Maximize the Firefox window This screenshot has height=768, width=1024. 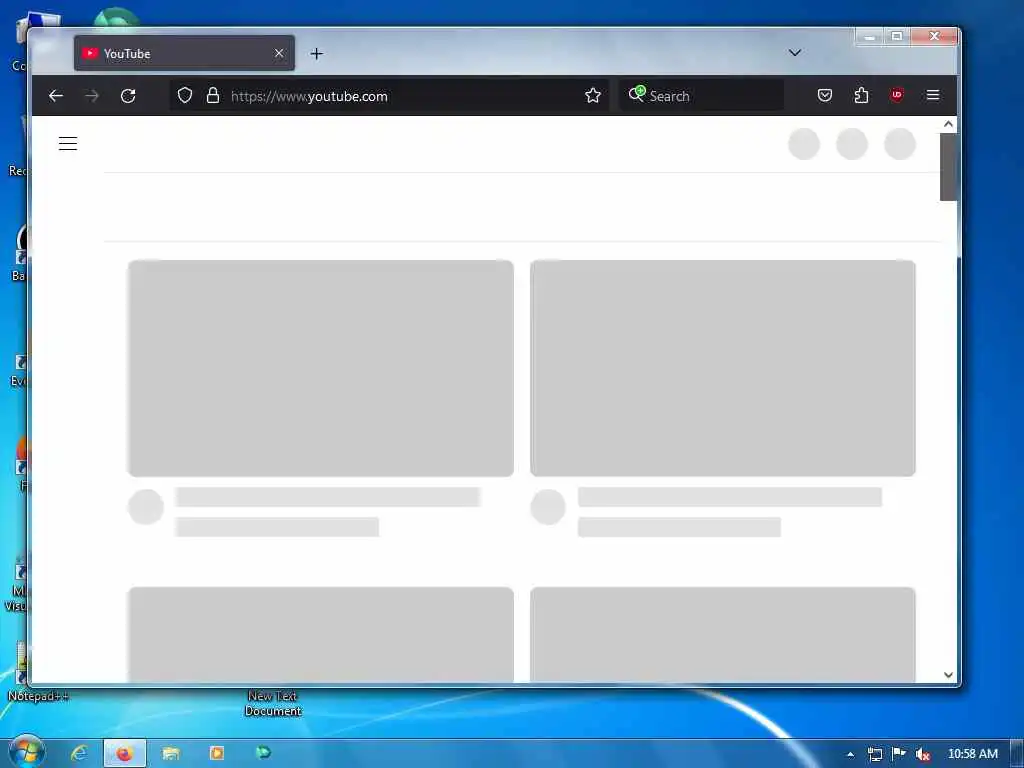point(897,37)
